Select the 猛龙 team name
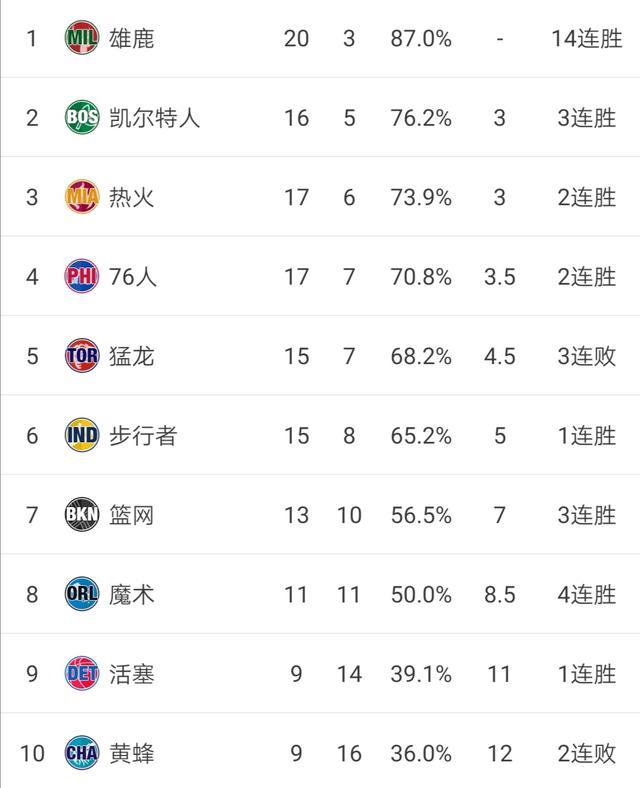 pos(132,356)
